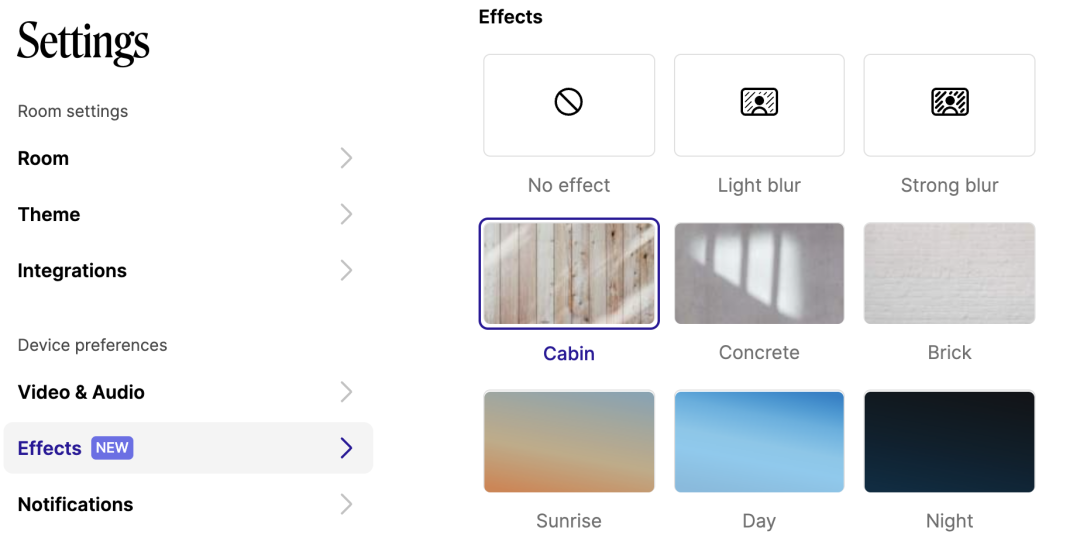
Task: Choose the Night dark gradient background
Action: (949, 442)
